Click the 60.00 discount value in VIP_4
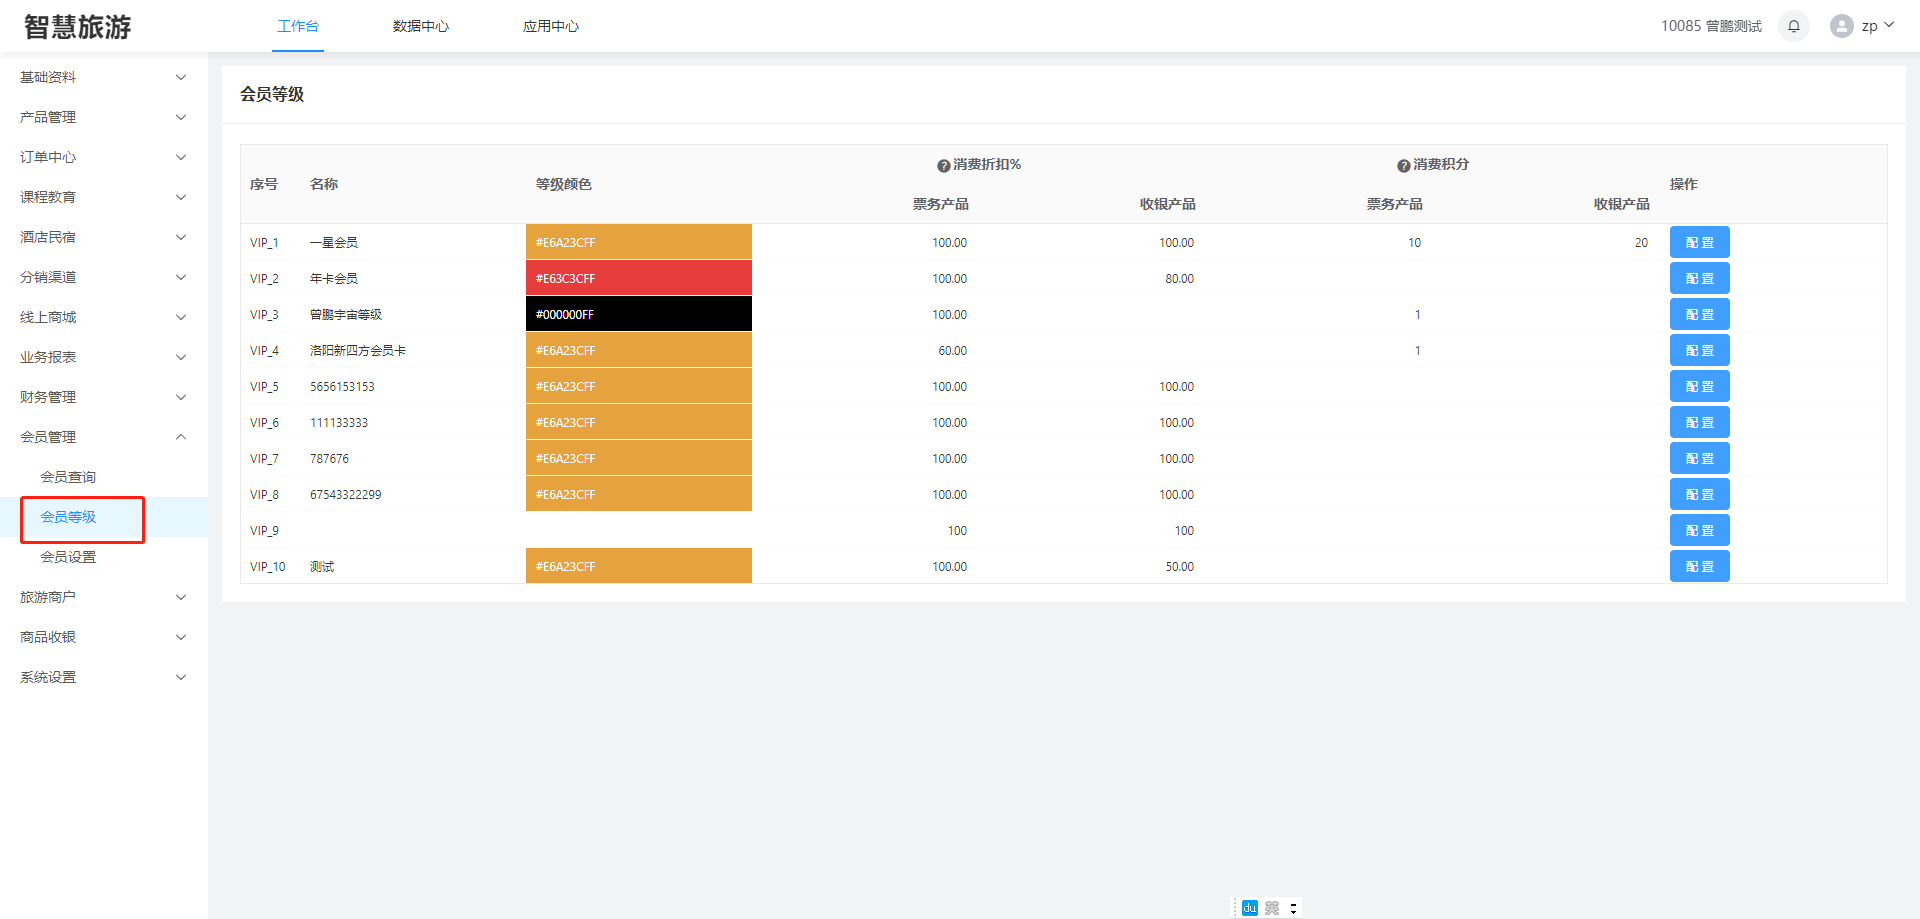 coord(953,351)
